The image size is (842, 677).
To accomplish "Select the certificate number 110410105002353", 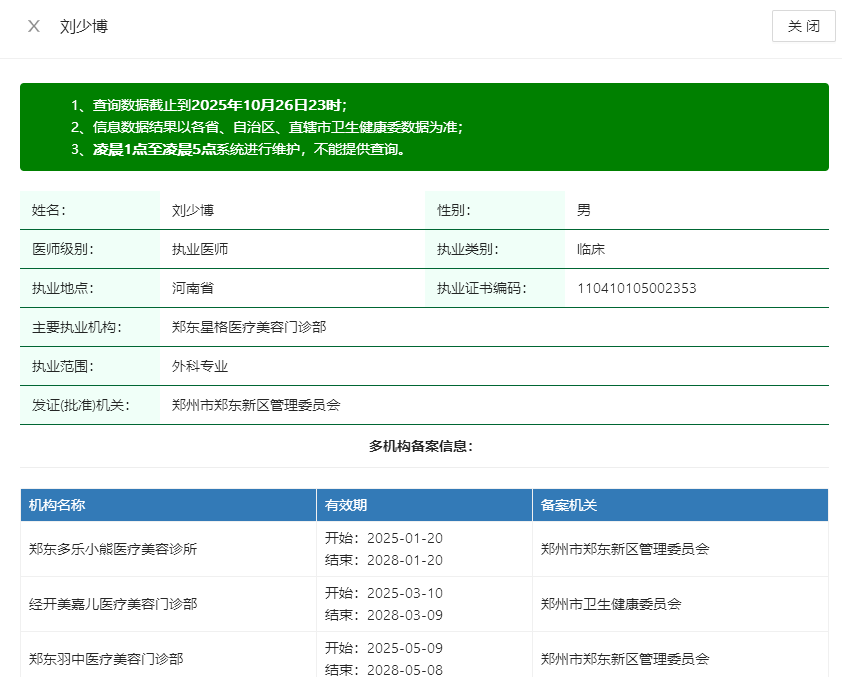I will pos(636,288).
